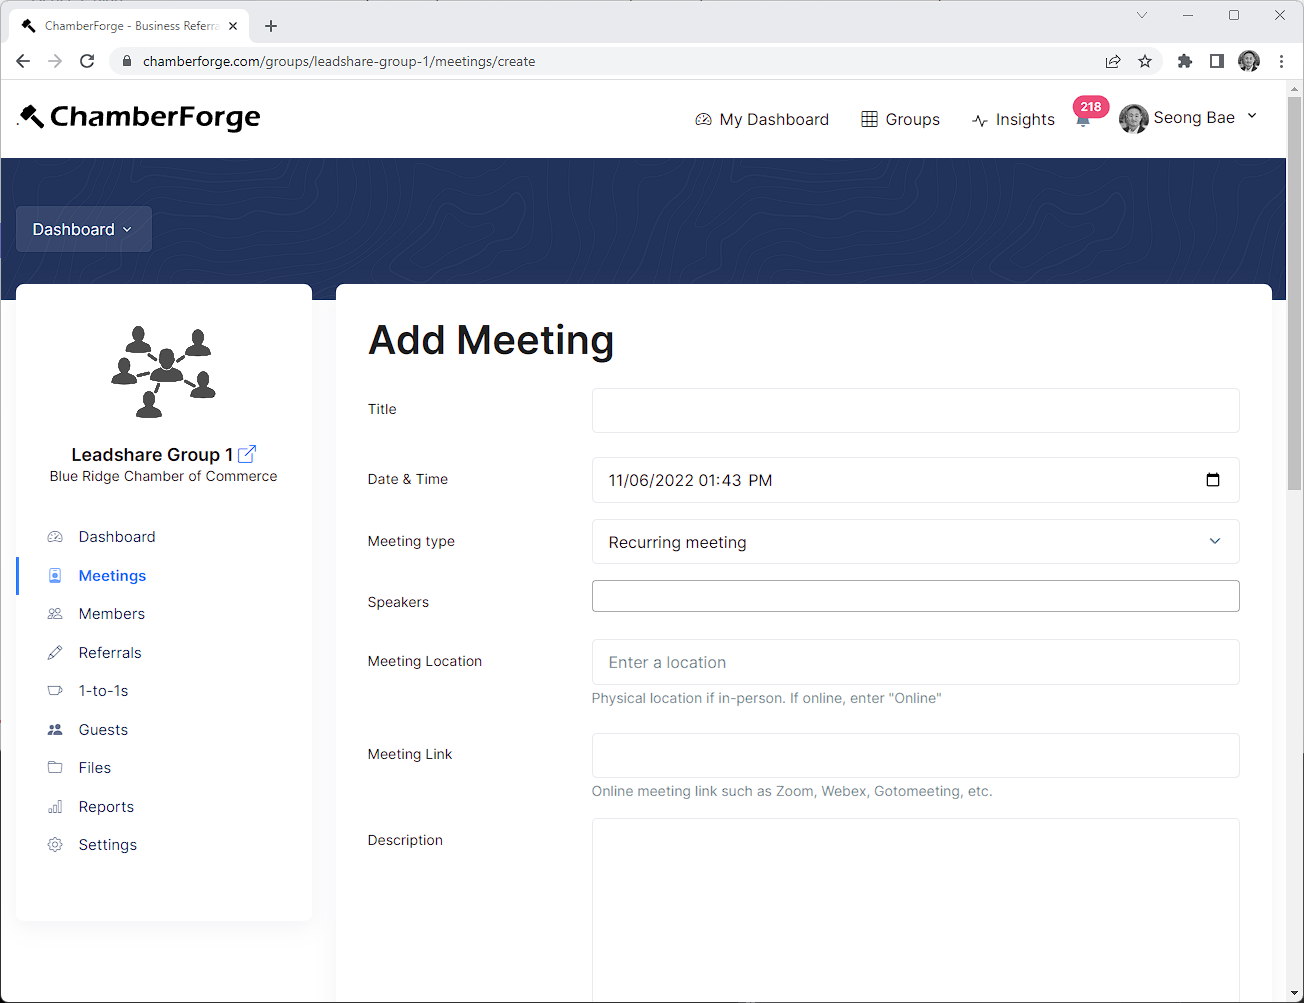This screenshot has width=1304, height=1003.
Task: Click the Members sidebar link
Action: [111, 613]
